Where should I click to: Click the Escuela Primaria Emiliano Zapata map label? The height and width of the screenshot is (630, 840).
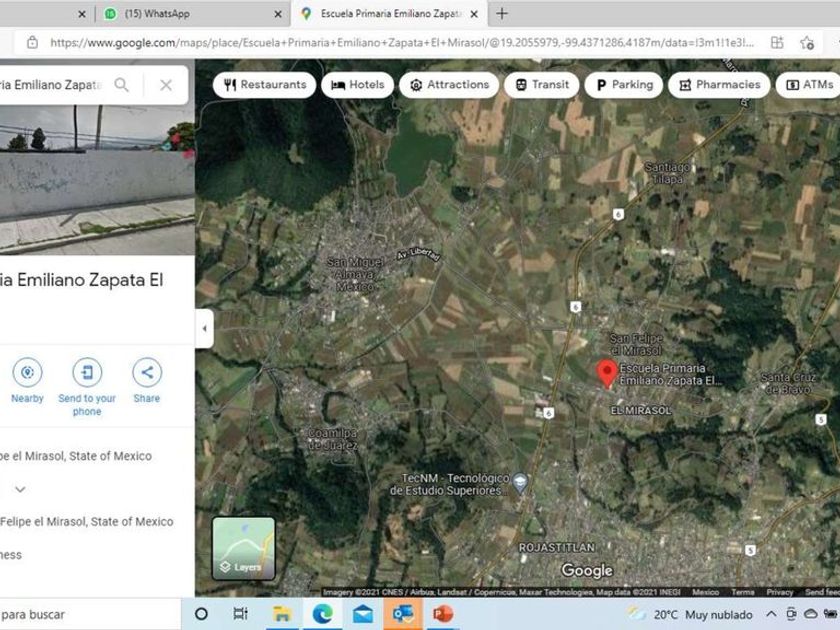(x=670, y=374)
